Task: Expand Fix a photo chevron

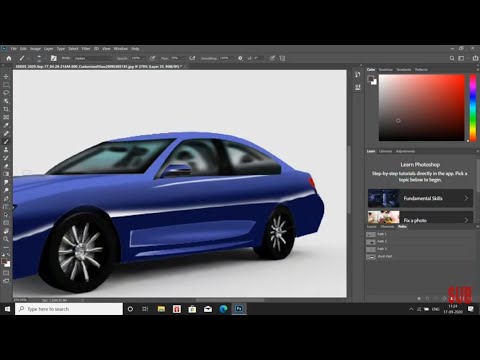Action: (466, 220)
